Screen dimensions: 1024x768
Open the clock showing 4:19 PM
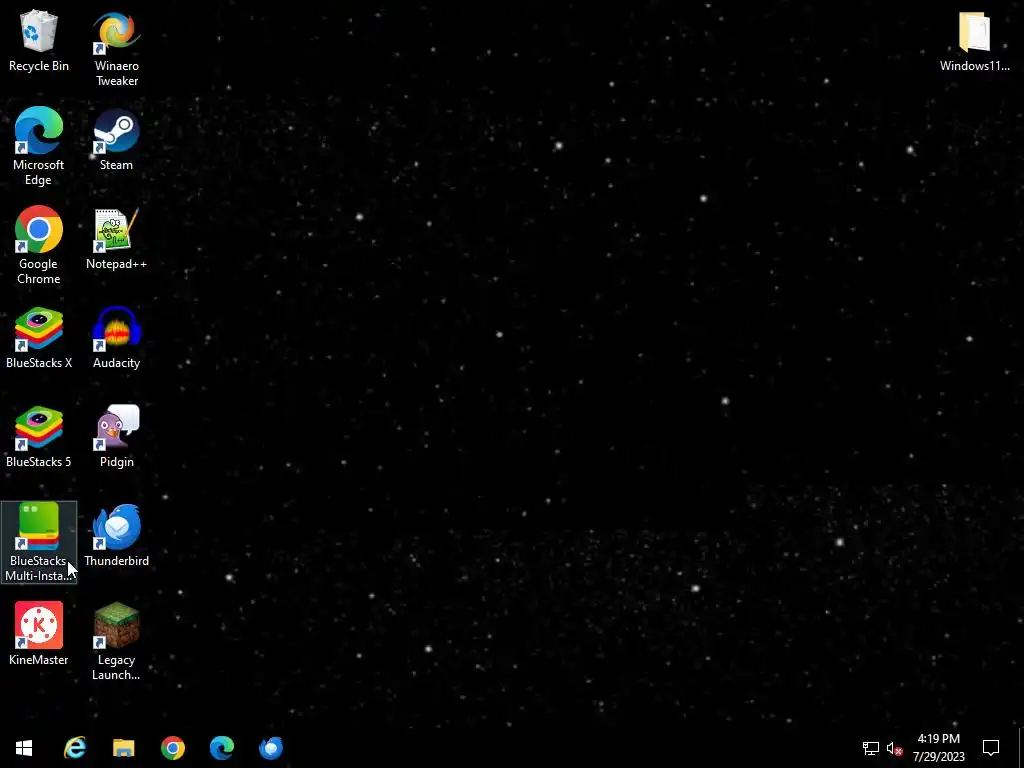tap(938, 748)
